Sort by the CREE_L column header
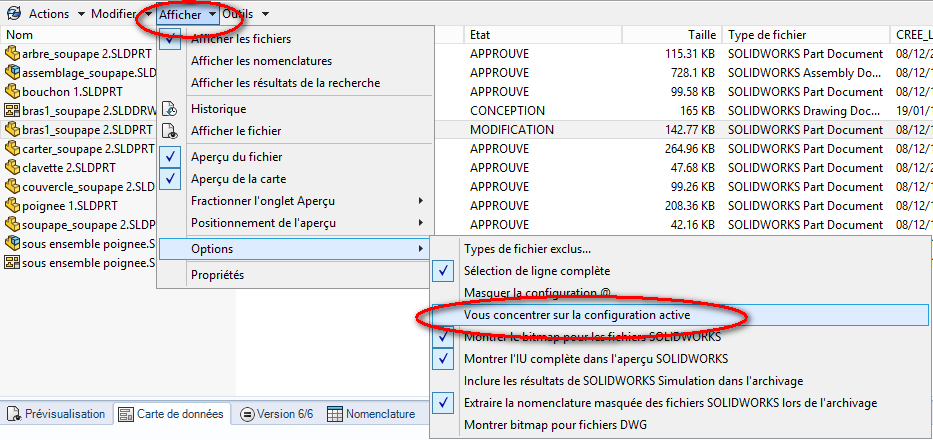 click(x=912, y=35)
